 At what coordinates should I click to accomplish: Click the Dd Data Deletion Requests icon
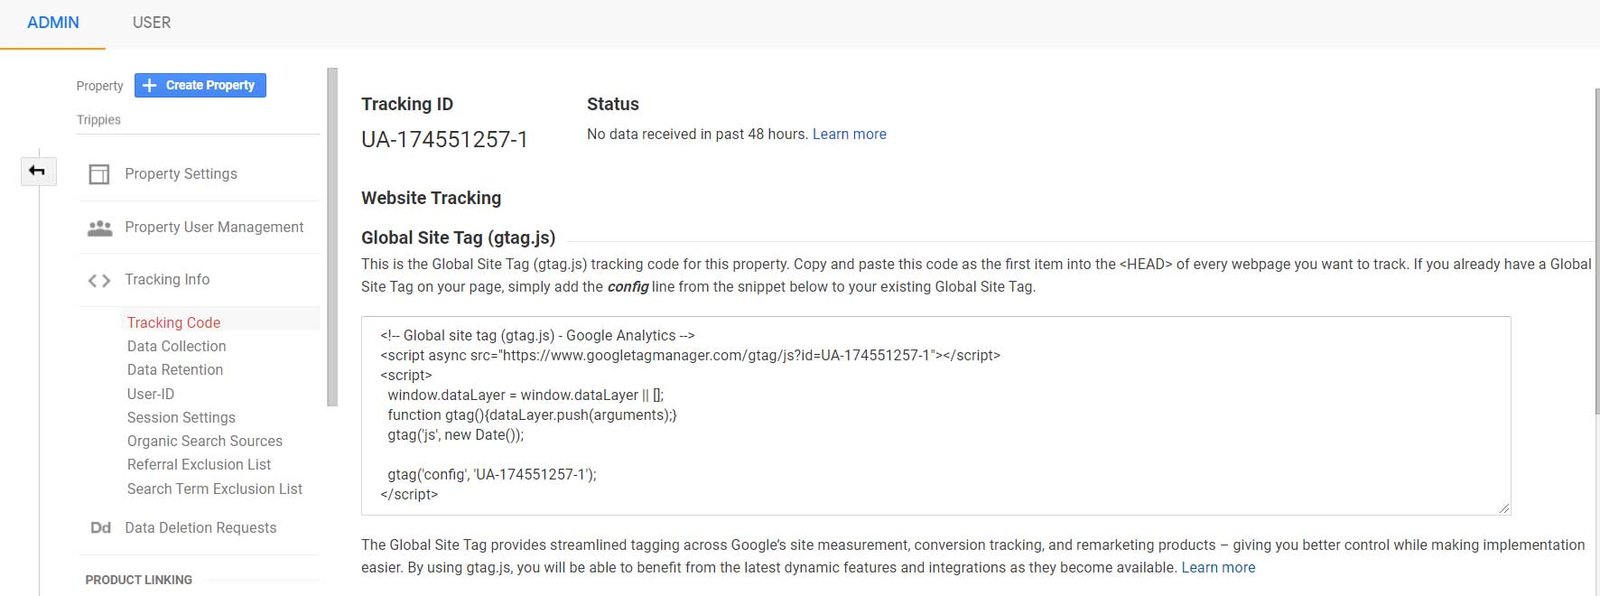(x=100, y=528)
